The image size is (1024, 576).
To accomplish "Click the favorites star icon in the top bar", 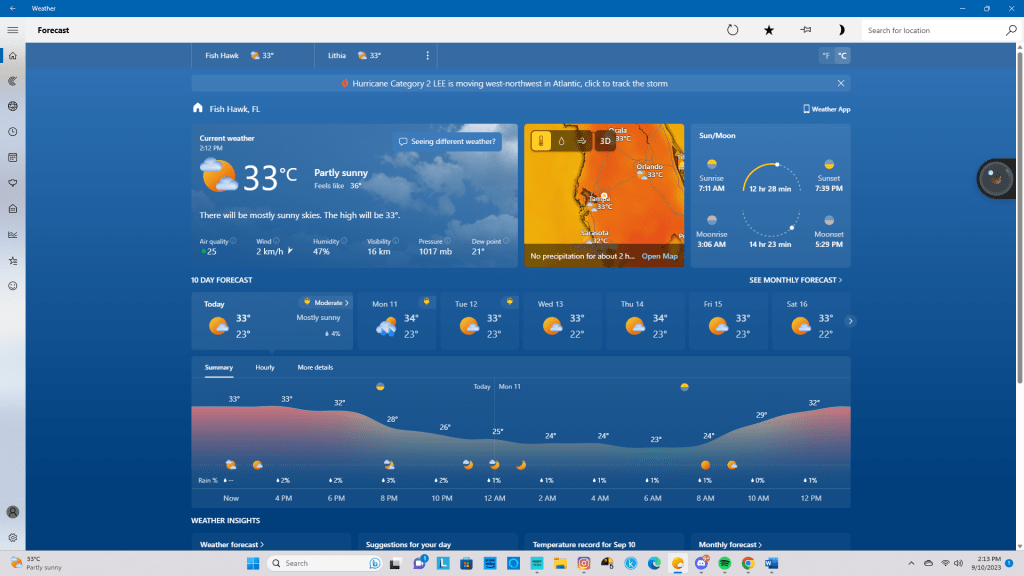I will pyautogui.click(x=769, y=30).
